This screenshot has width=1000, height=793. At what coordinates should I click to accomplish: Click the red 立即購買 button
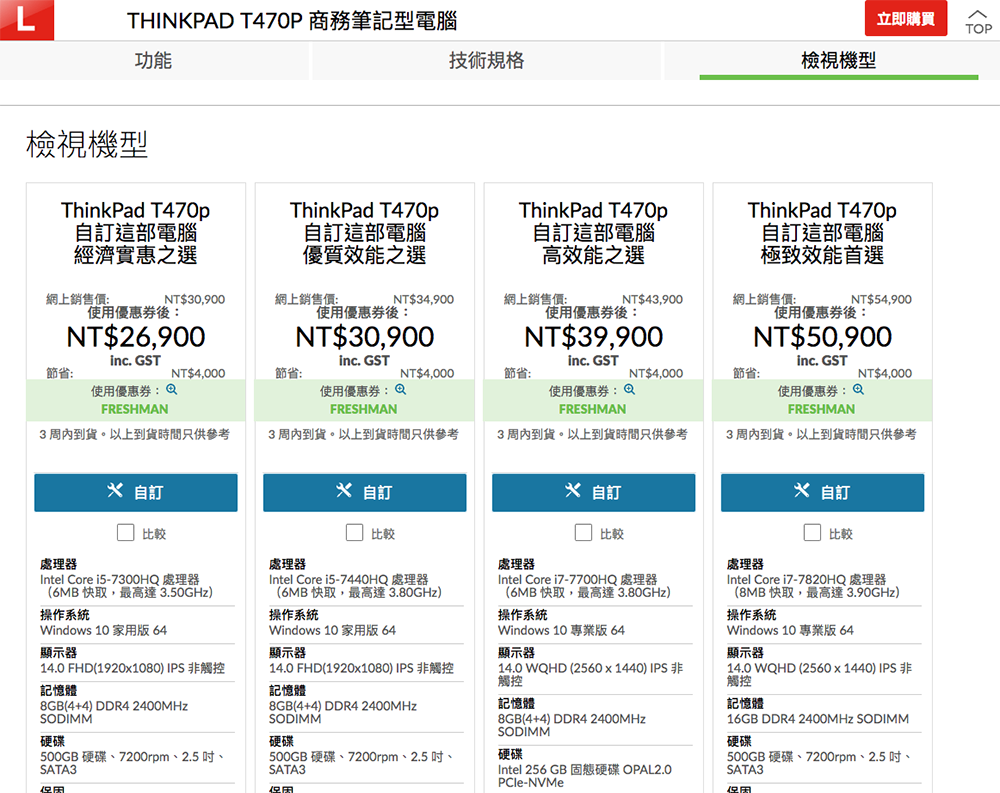(x=906, y=19)
